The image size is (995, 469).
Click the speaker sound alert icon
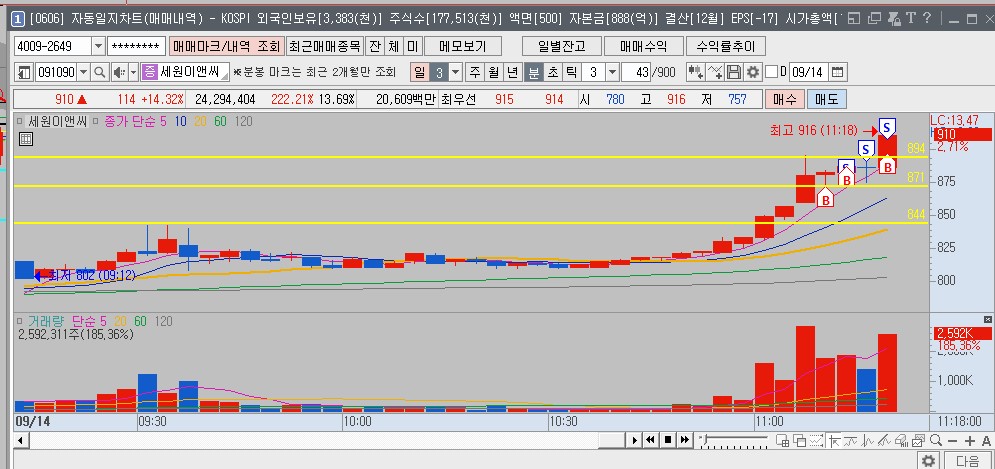click(x=119, y=72)
